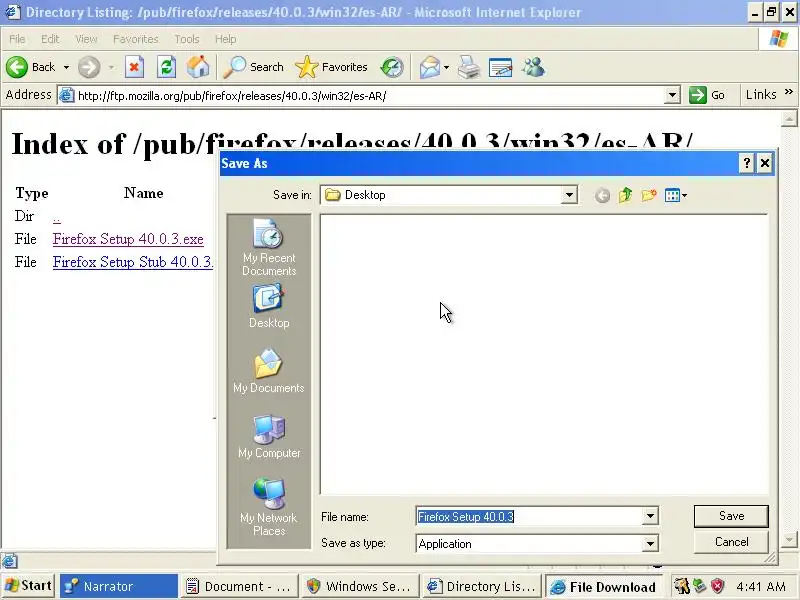
Task: Select My Recent Documents in places bar
Action: (269, 247)
